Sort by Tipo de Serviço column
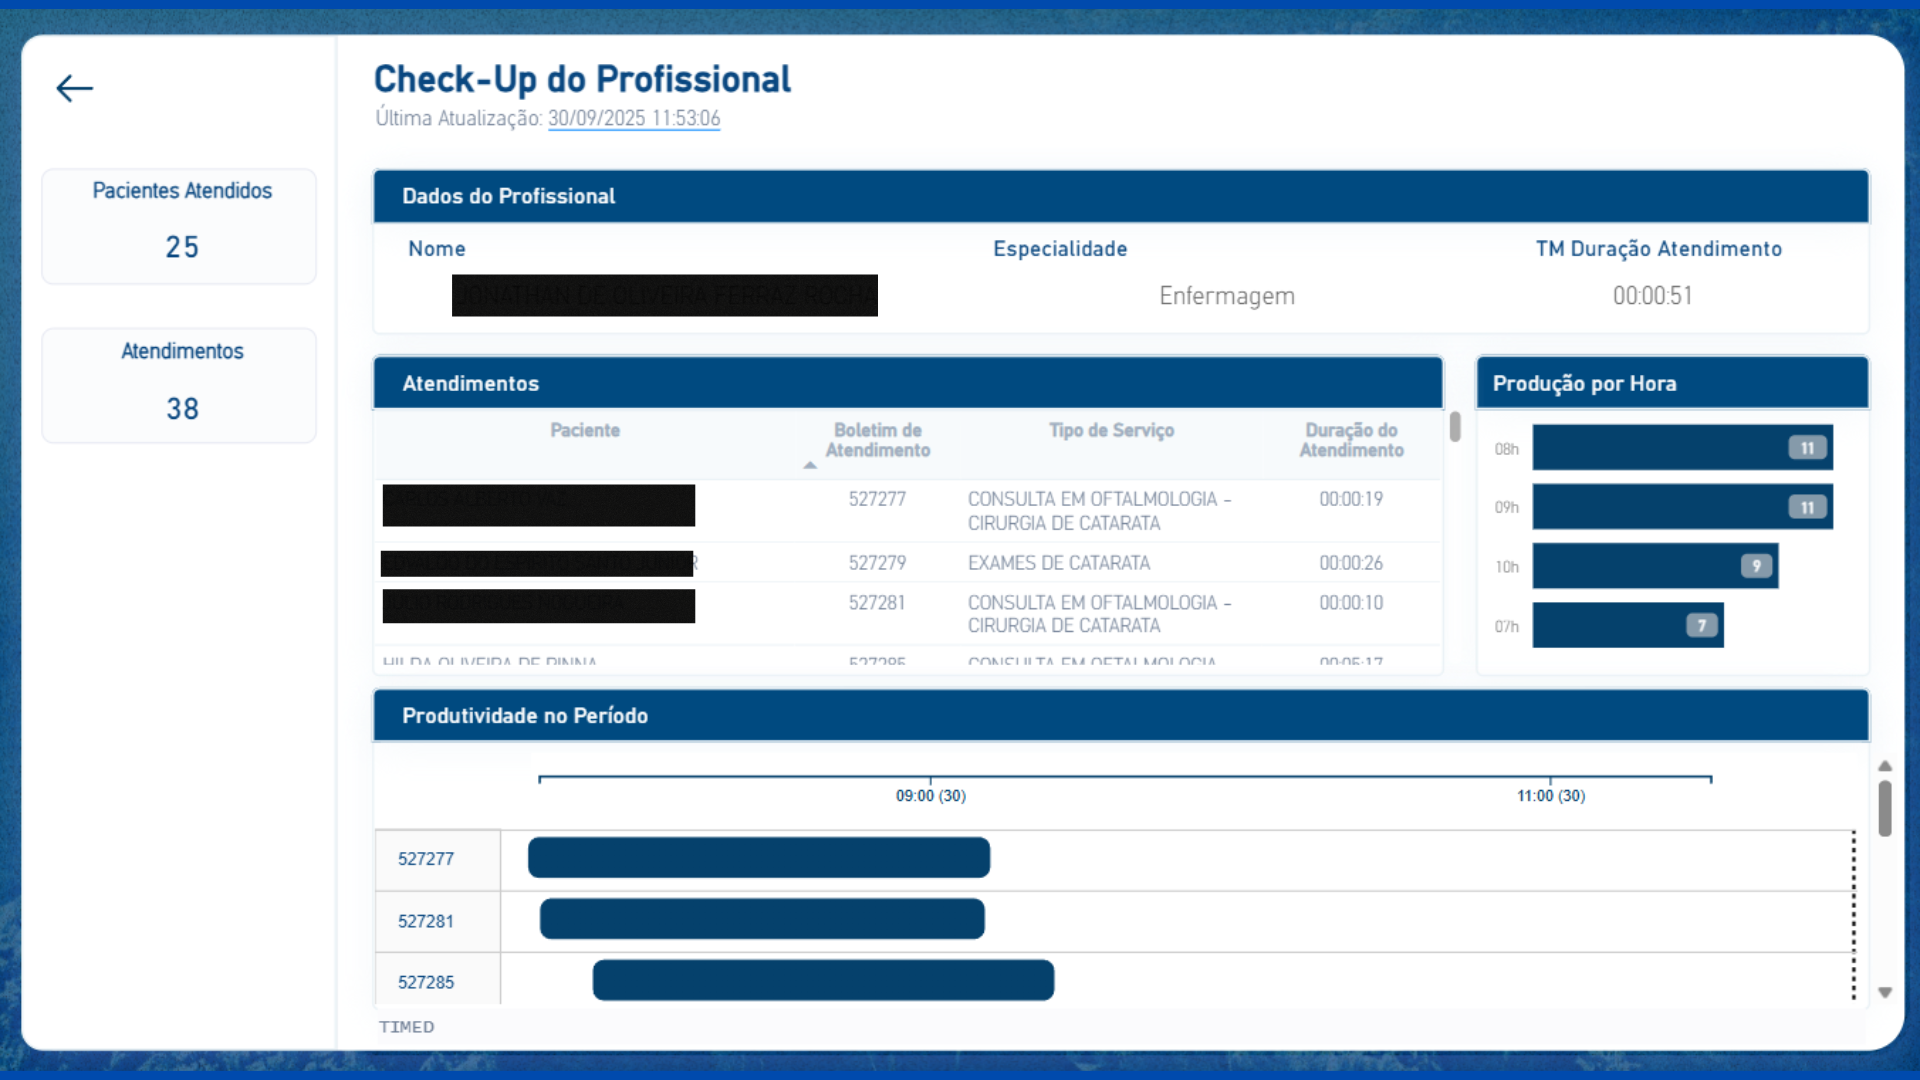 tap(1111, 430)
